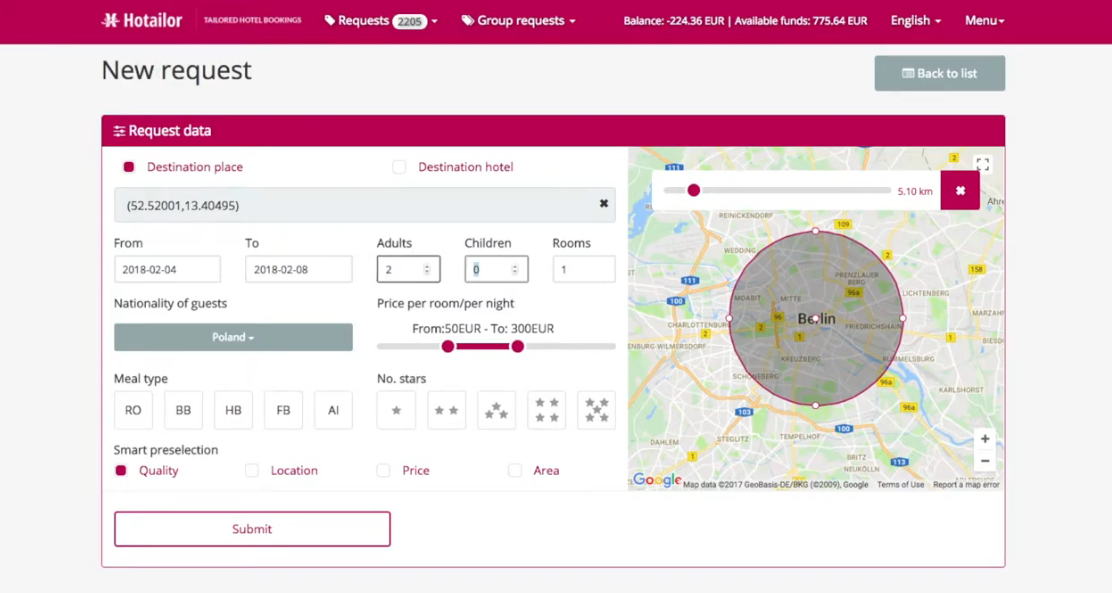Image resolution: width=1112 pixels, height=593 pixels.
Task: Open the Requests menu
Action: pos(380,20)
